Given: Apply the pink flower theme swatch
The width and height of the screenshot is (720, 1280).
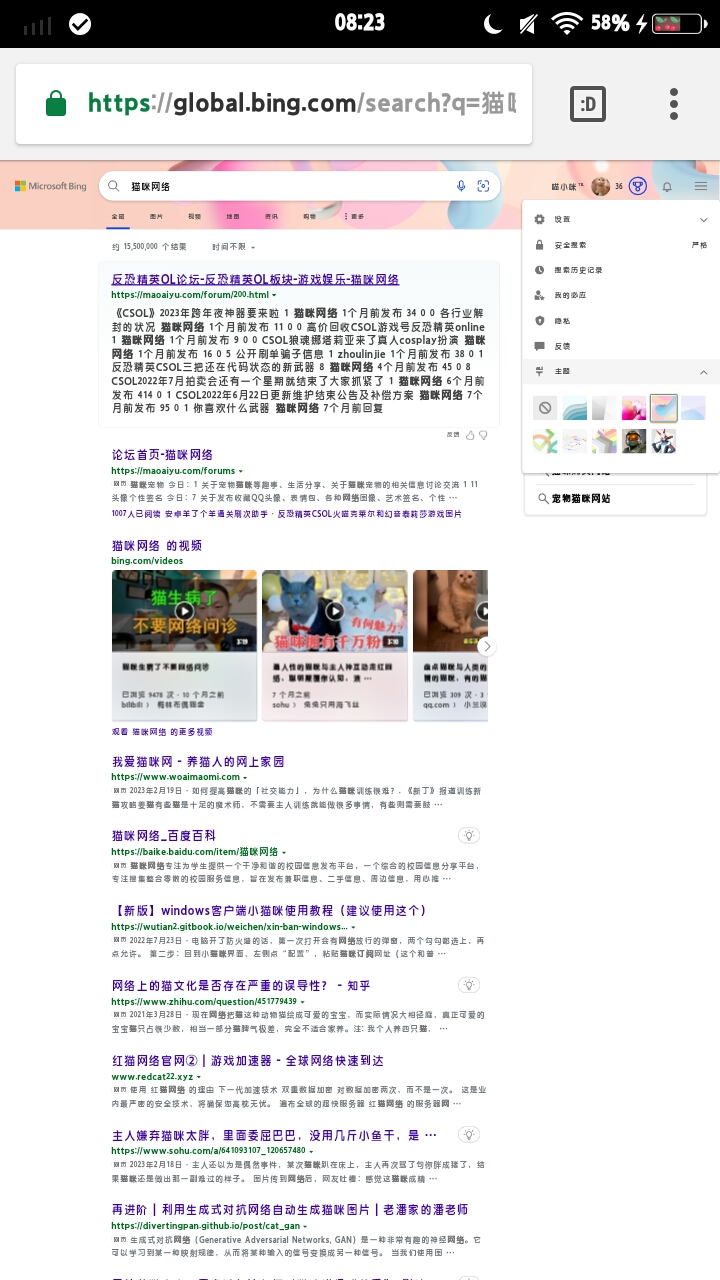Looking at the screenshot, I should coord(634,408).
